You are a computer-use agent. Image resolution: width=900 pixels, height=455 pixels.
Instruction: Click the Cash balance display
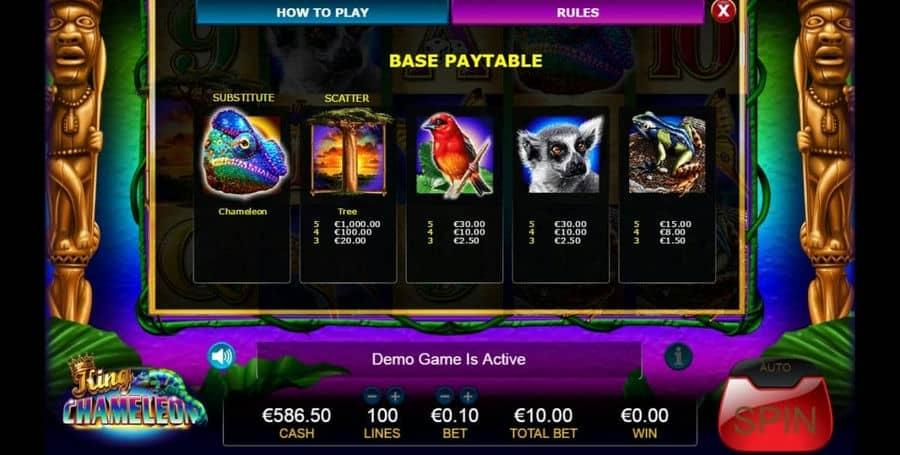click(296, 423)
